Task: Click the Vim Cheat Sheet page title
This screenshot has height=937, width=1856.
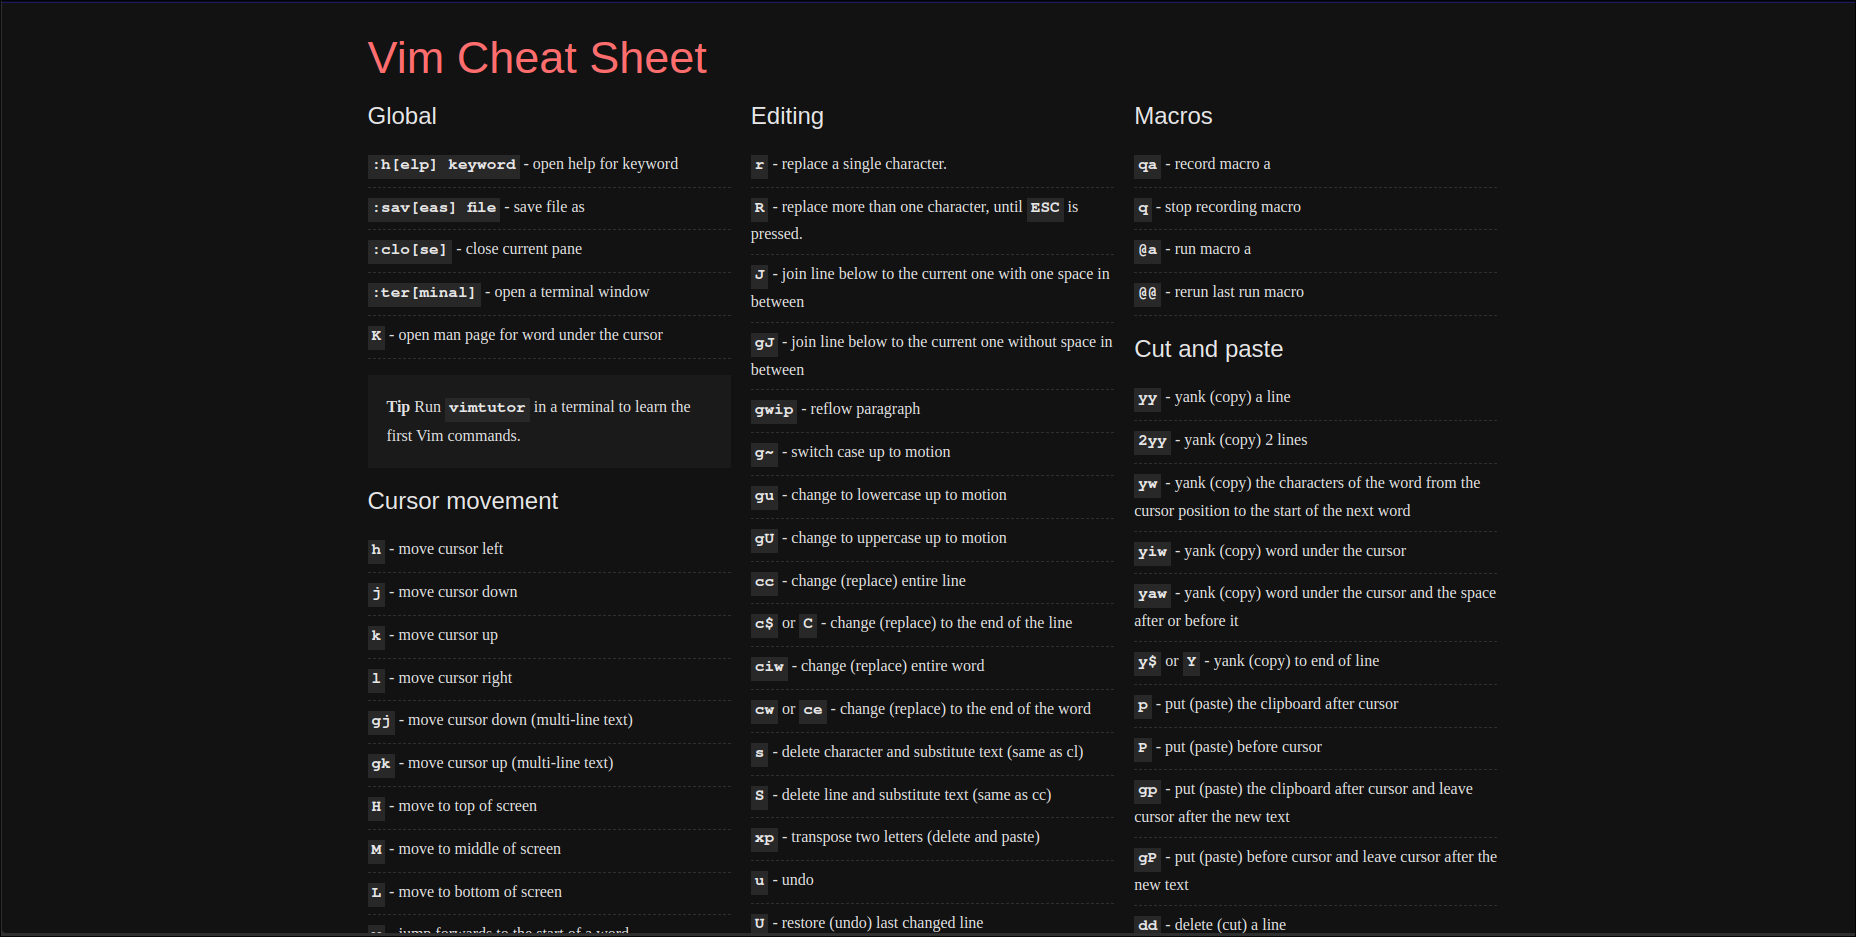Action: point(537,58)
